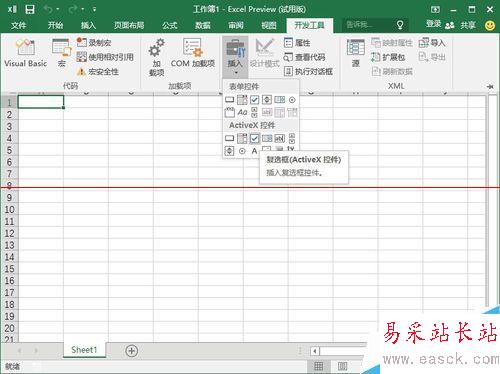Select the ActiveX Label (A) icon
Viewport: 500px width, 374px height.
254,151
